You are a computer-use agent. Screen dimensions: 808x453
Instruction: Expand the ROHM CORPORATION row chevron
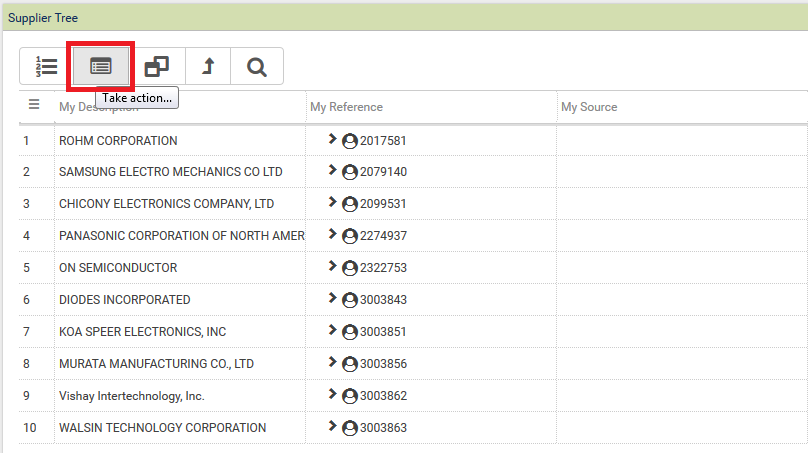pyautogui.click(x=332, y=140)
